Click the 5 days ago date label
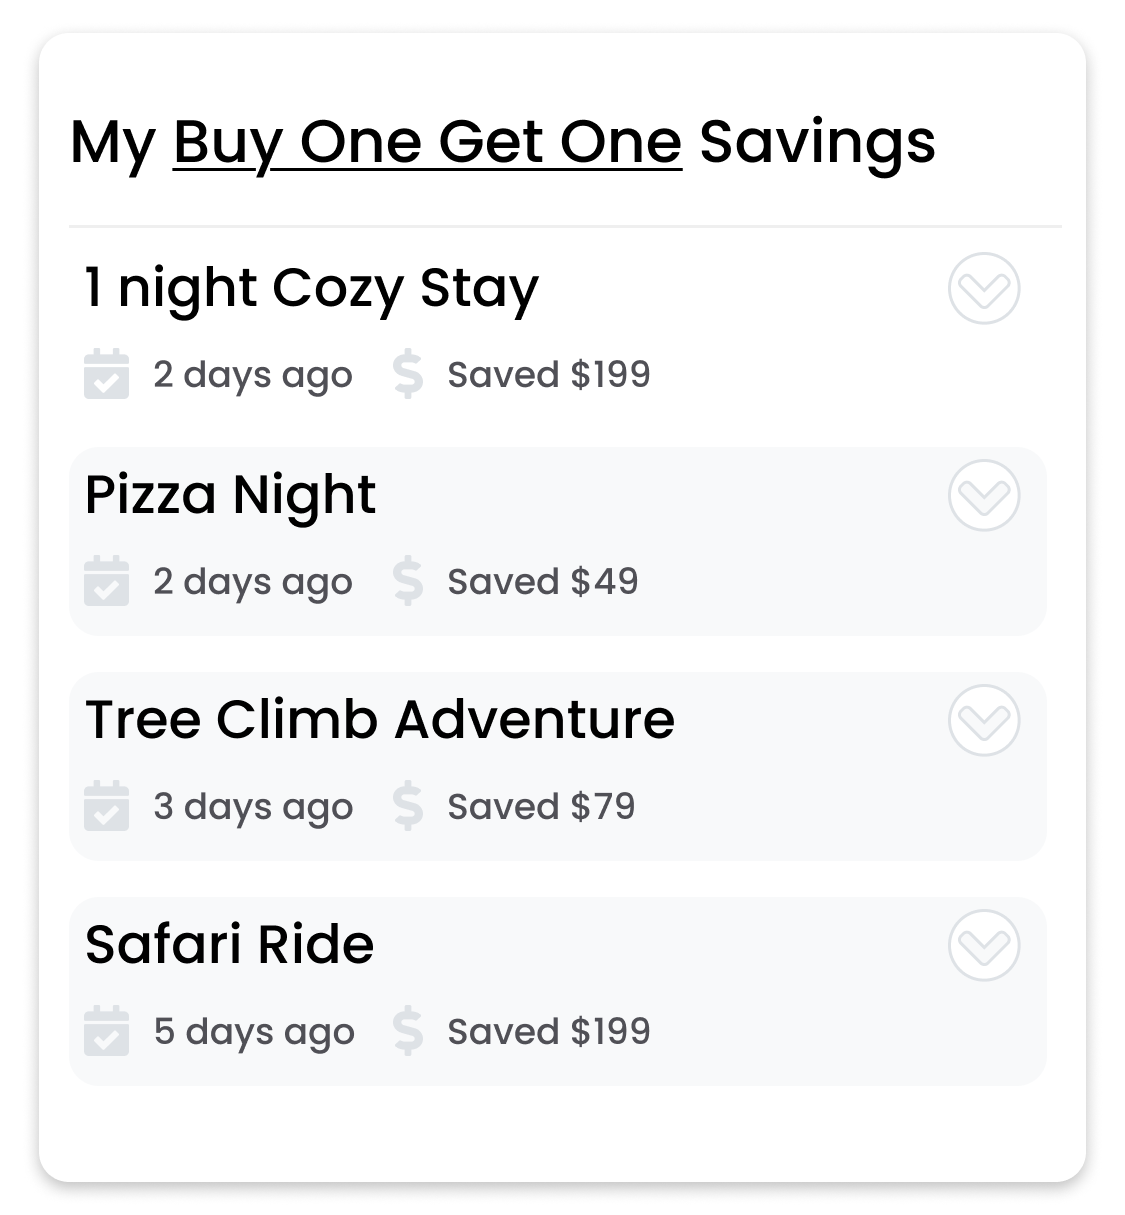This screenshot has height=1215, width=1125. tap(254, 1032)
